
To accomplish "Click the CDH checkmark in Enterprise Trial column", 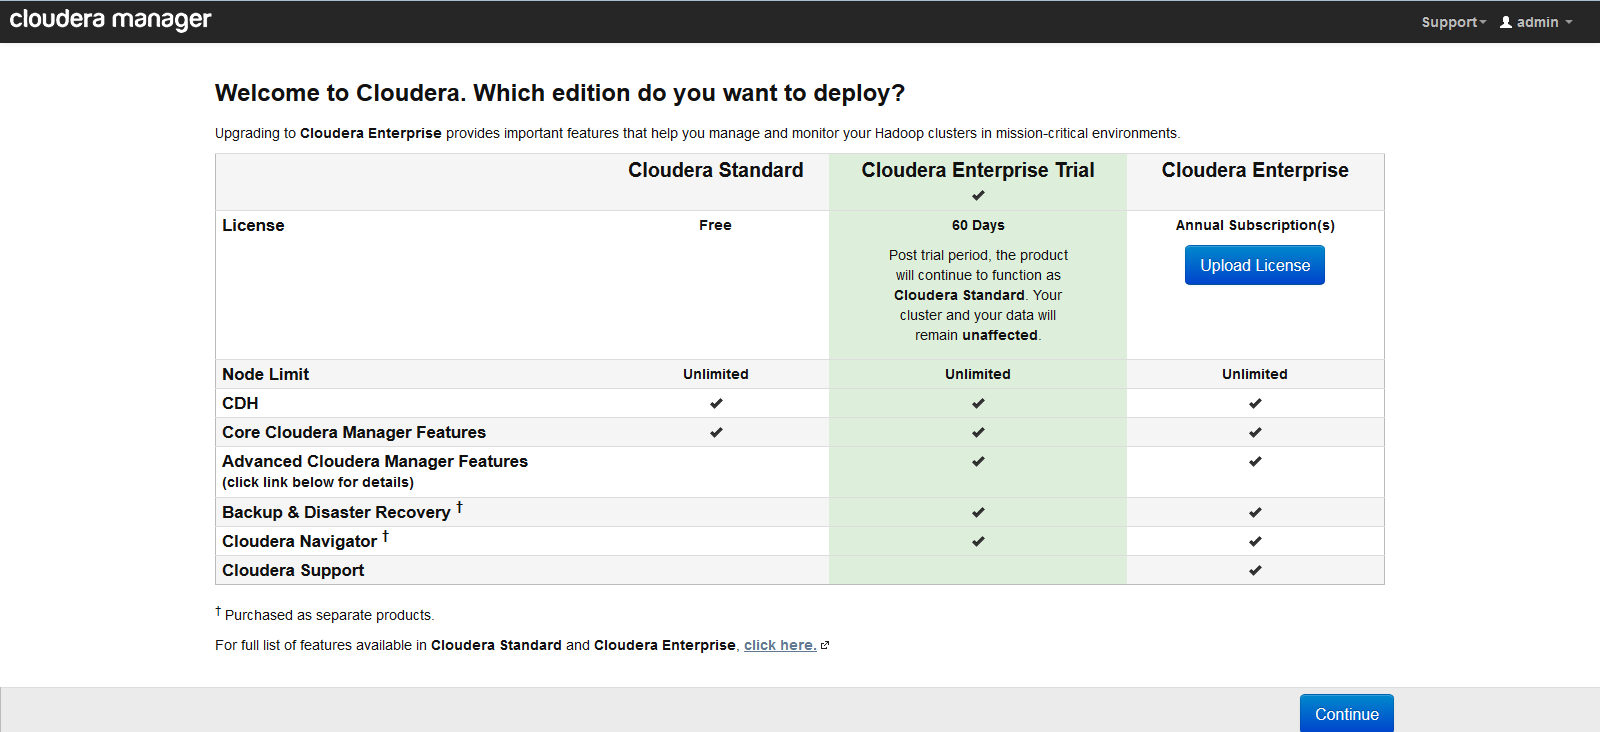I will pyautogui.click(x=978, y=403).
